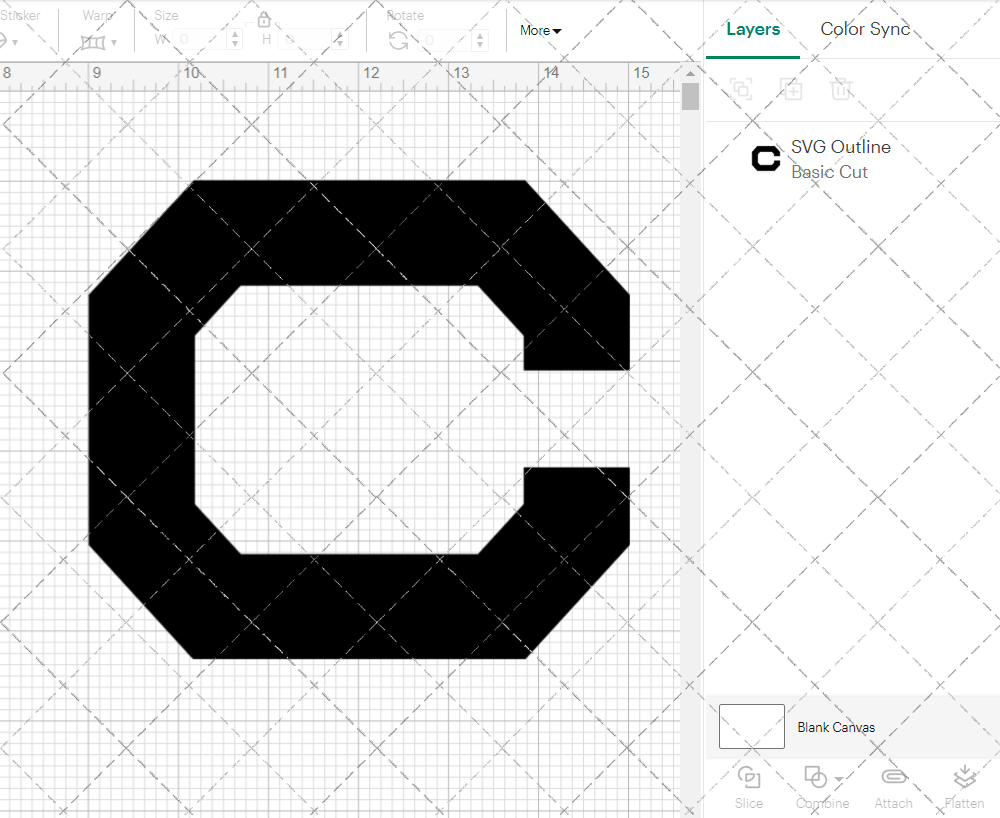Click the Attach paperclip icon
The width and height of the screenshot is (1000, 818).
[893, 777]
